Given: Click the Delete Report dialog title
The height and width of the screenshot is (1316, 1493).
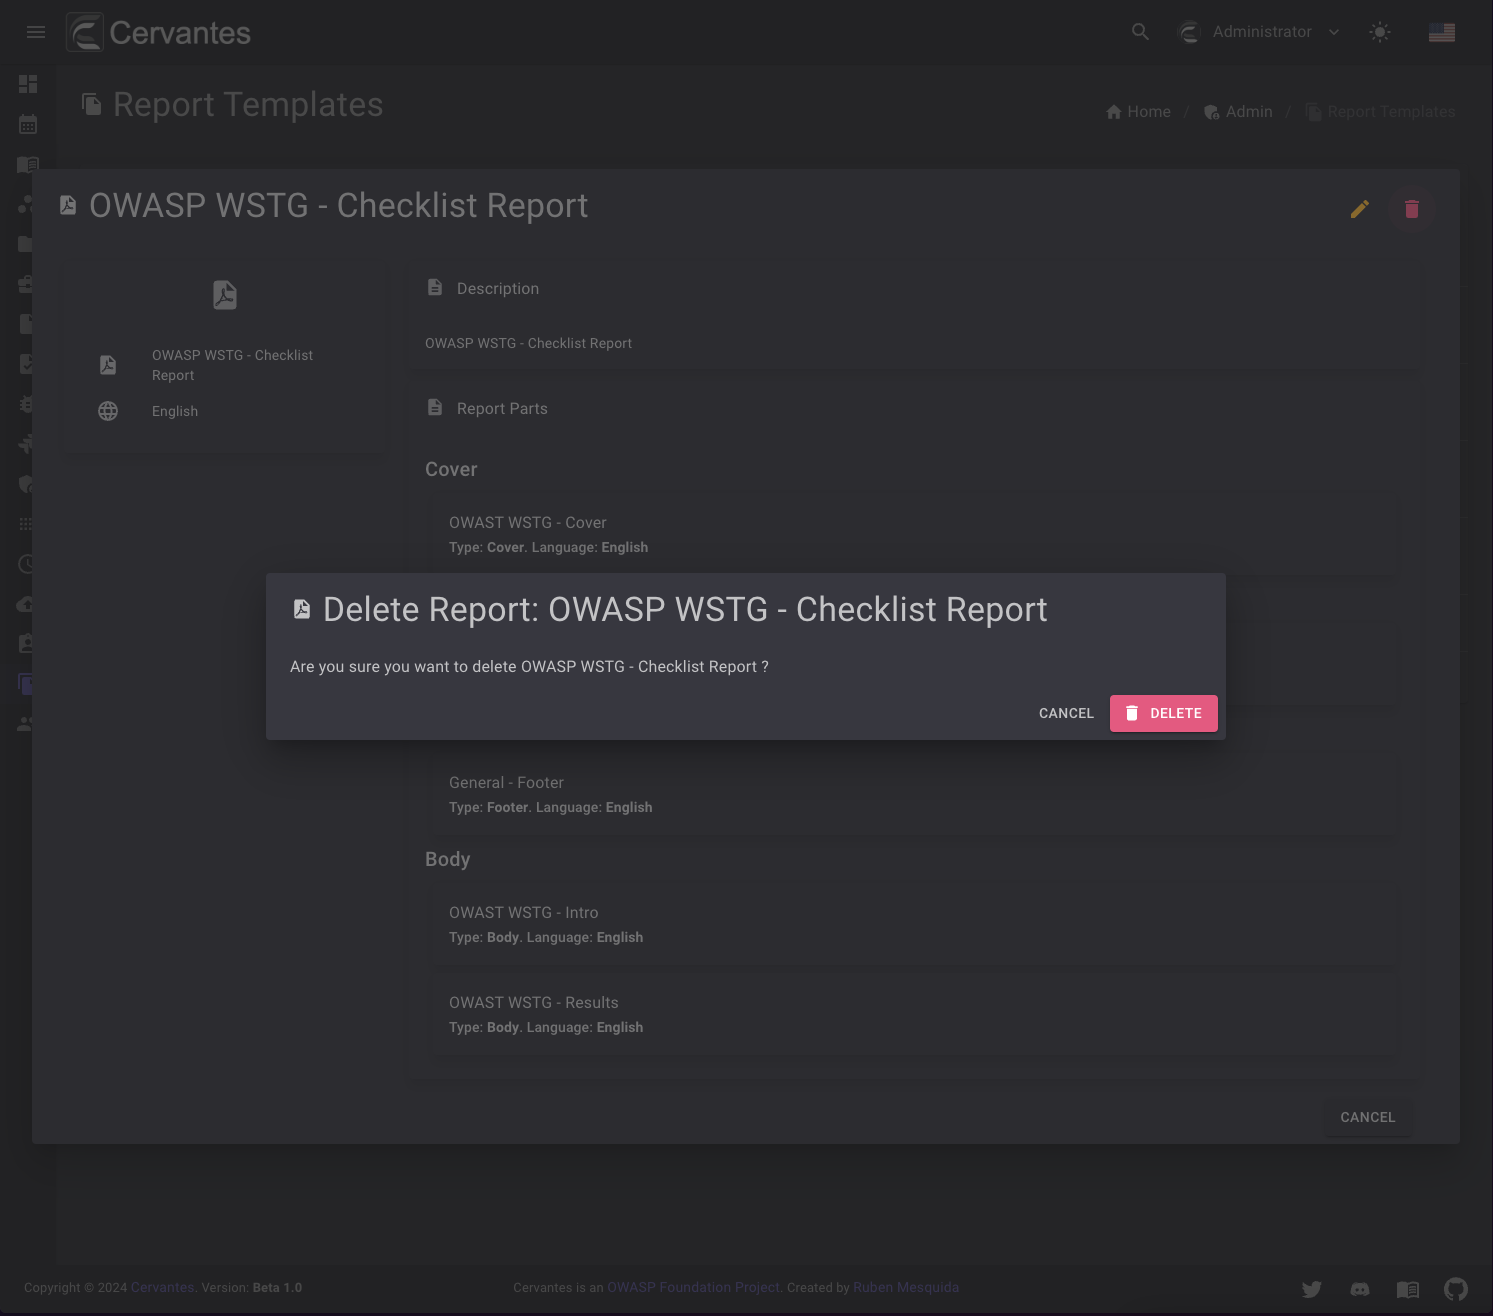Looking at the screenshot, I should click(x=685, y=609).
